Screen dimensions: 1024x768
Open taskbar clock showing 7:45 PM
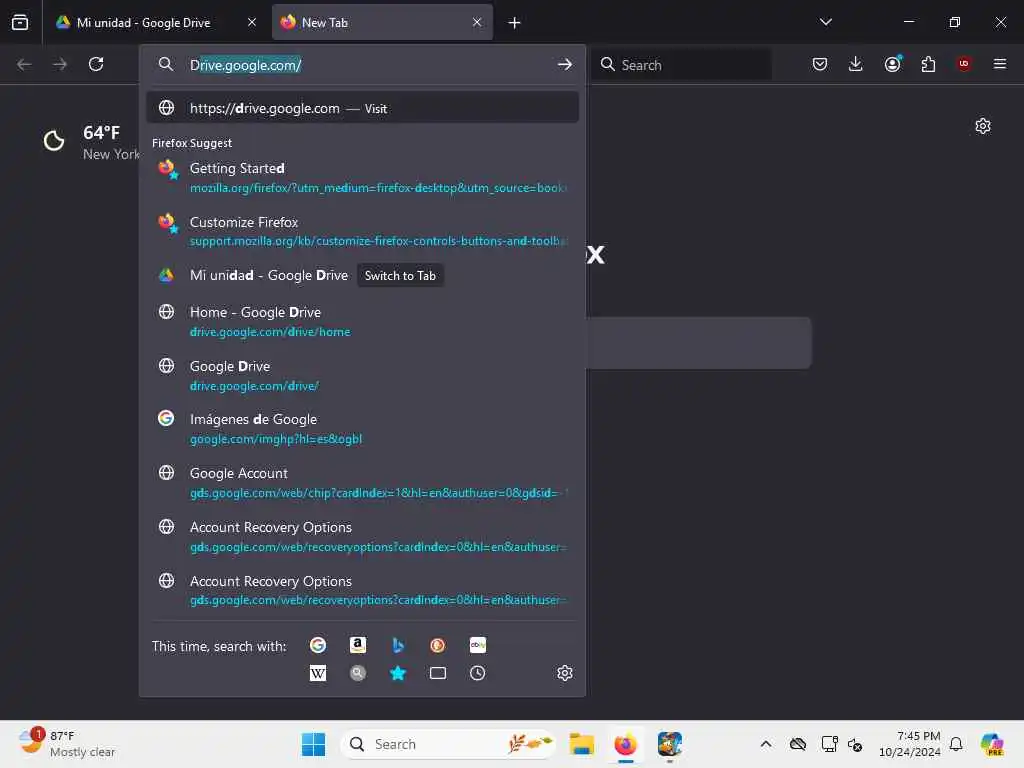[x=910, y=744]
